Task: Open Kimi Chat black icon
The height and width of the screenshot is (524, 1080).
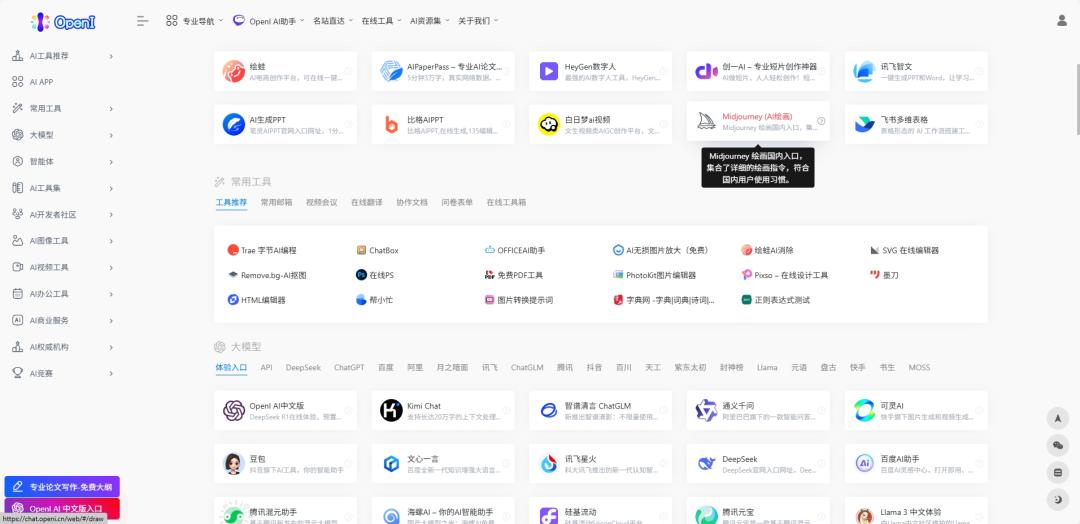Action: (x=391, y=410)
